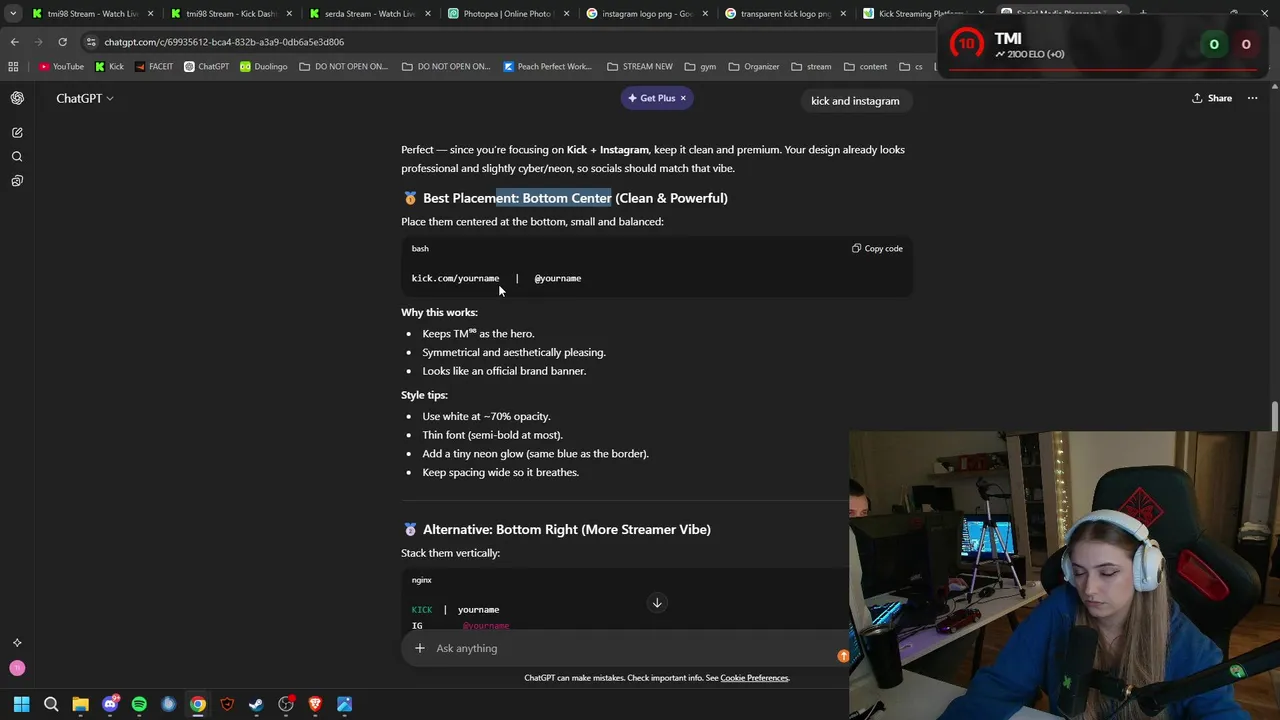
Task: Open the library icon in ChatGPT sidebar
Action: coord(17,181)
